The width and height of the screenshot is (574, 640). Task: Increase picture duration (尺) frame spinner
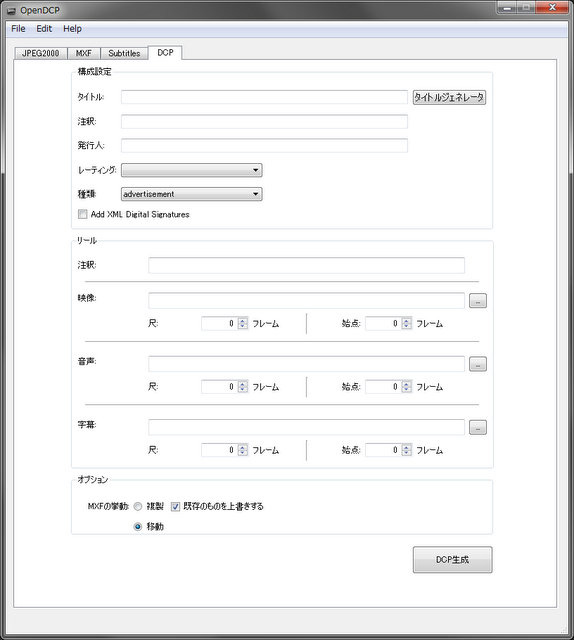click(x=243, y=321)
